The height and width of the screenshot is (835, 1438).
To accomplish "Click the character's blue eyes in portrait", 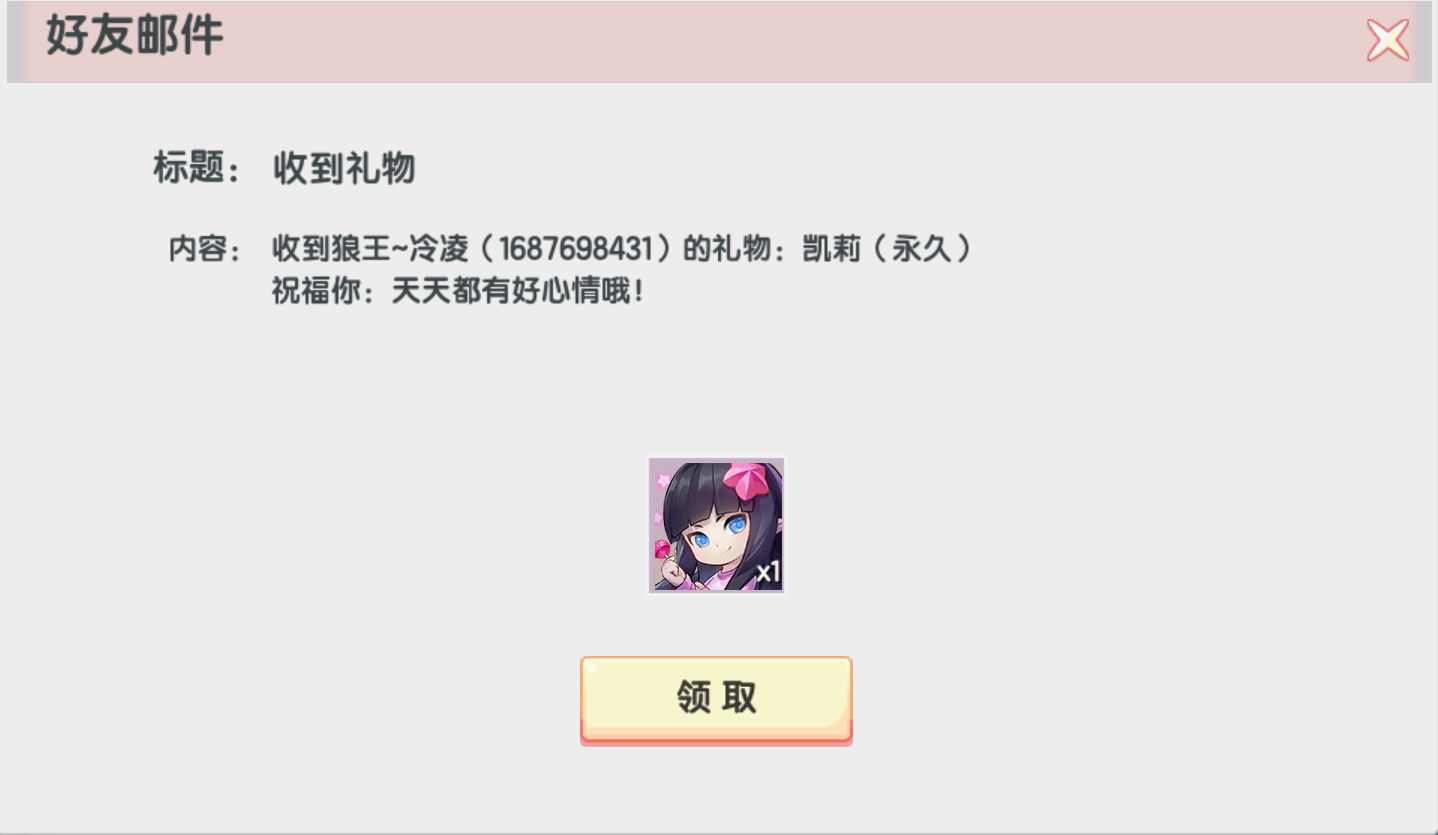I will (717, 534).
